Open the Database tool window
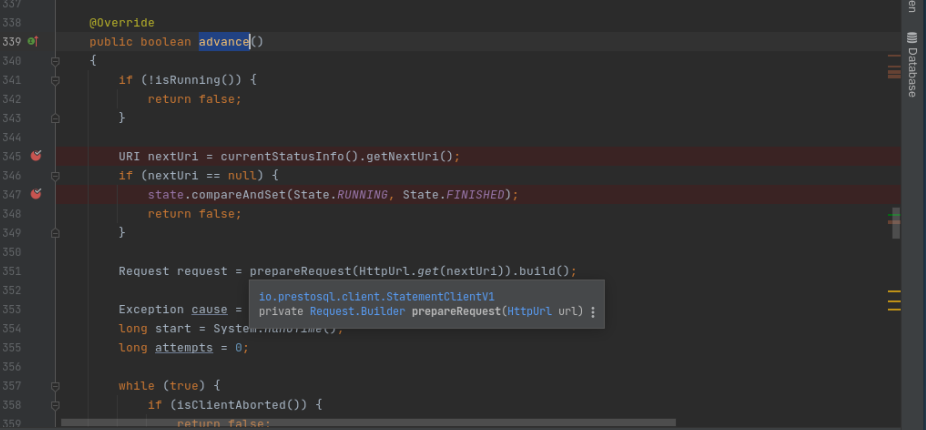Viewport: 926px width, 430px height. 912,65
